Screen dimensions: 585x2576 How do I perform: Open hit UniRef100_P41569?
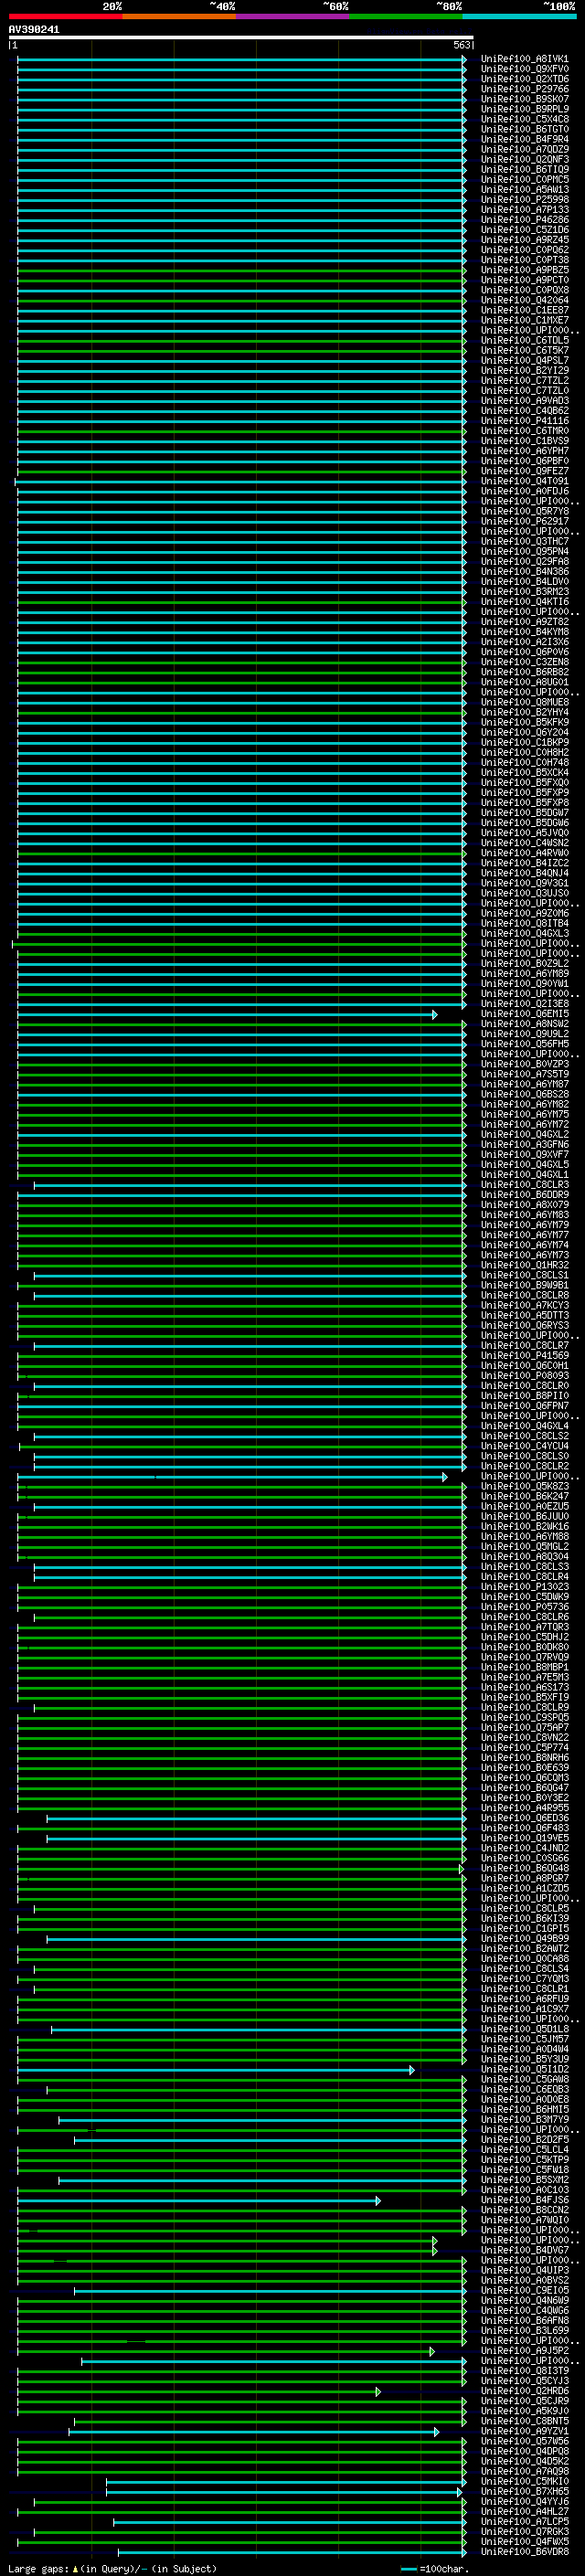click(524, 1356)
